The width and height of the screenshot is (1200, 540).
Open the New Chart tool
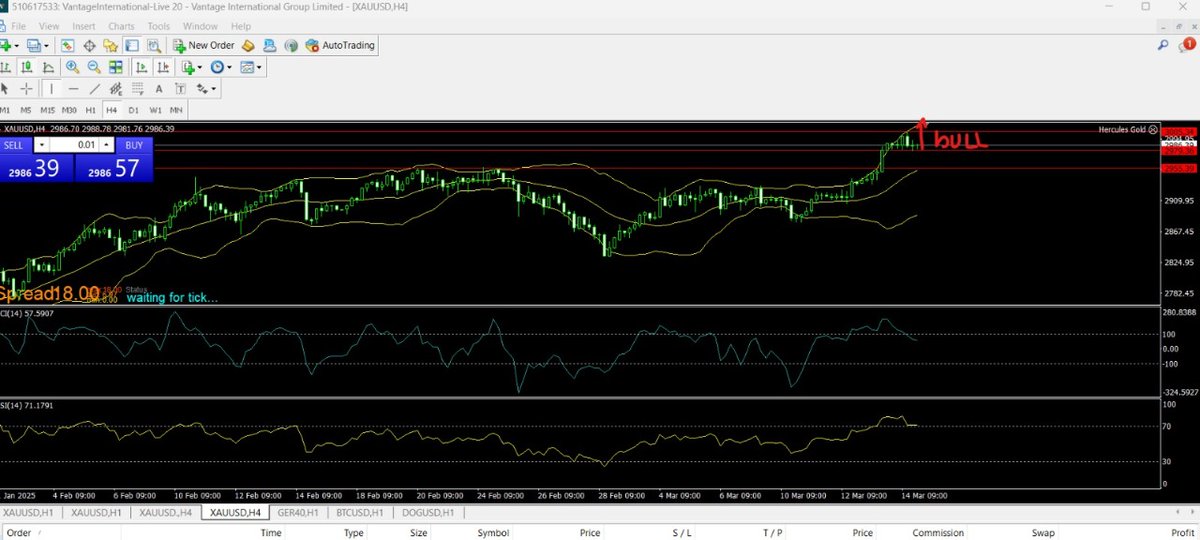point(7,45)
